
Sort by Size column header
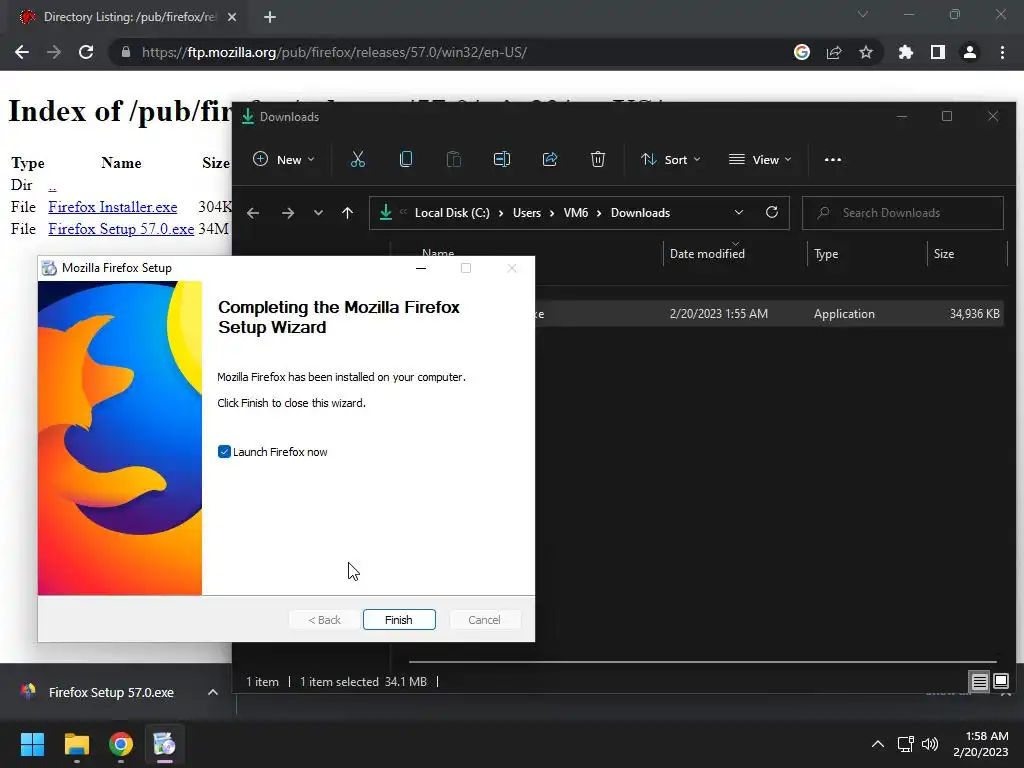pos(967,254)
